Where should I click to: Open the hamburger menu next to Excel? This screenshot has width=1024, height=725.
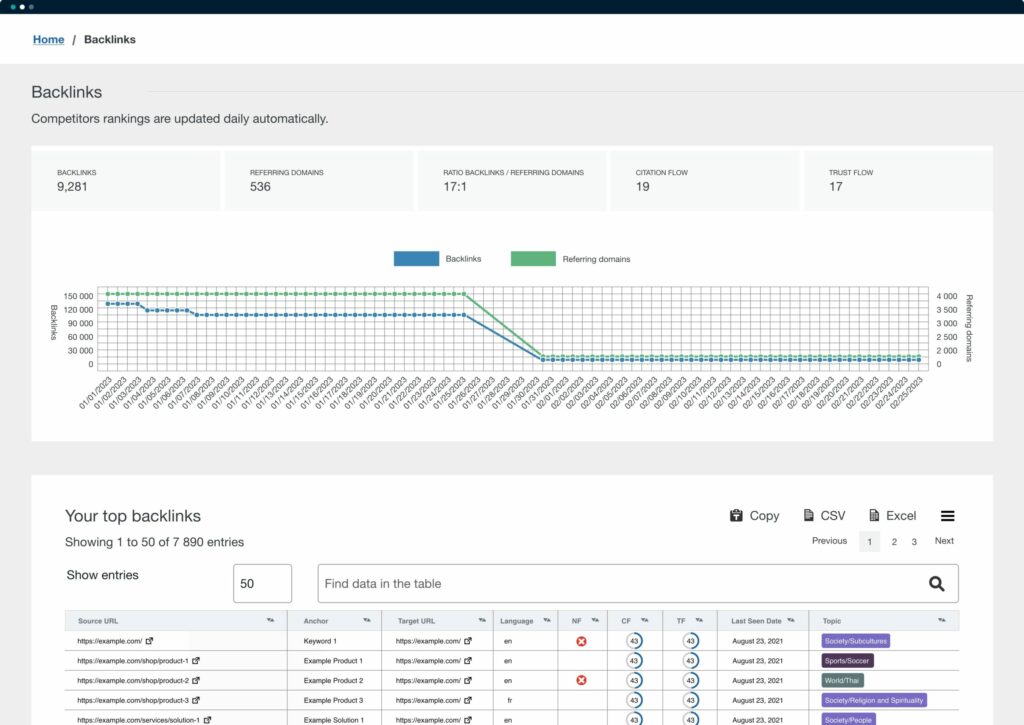(x=947, y=515)
